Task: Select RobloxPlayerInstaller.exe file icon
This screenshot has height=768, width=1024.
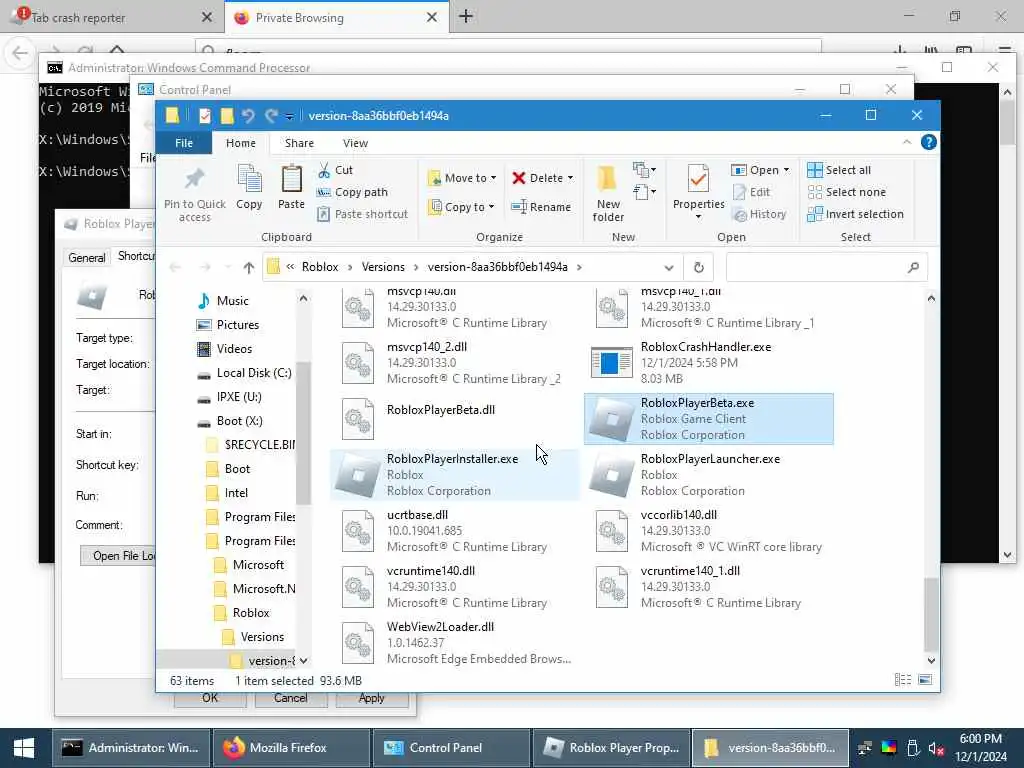Action: coord(357,475)
